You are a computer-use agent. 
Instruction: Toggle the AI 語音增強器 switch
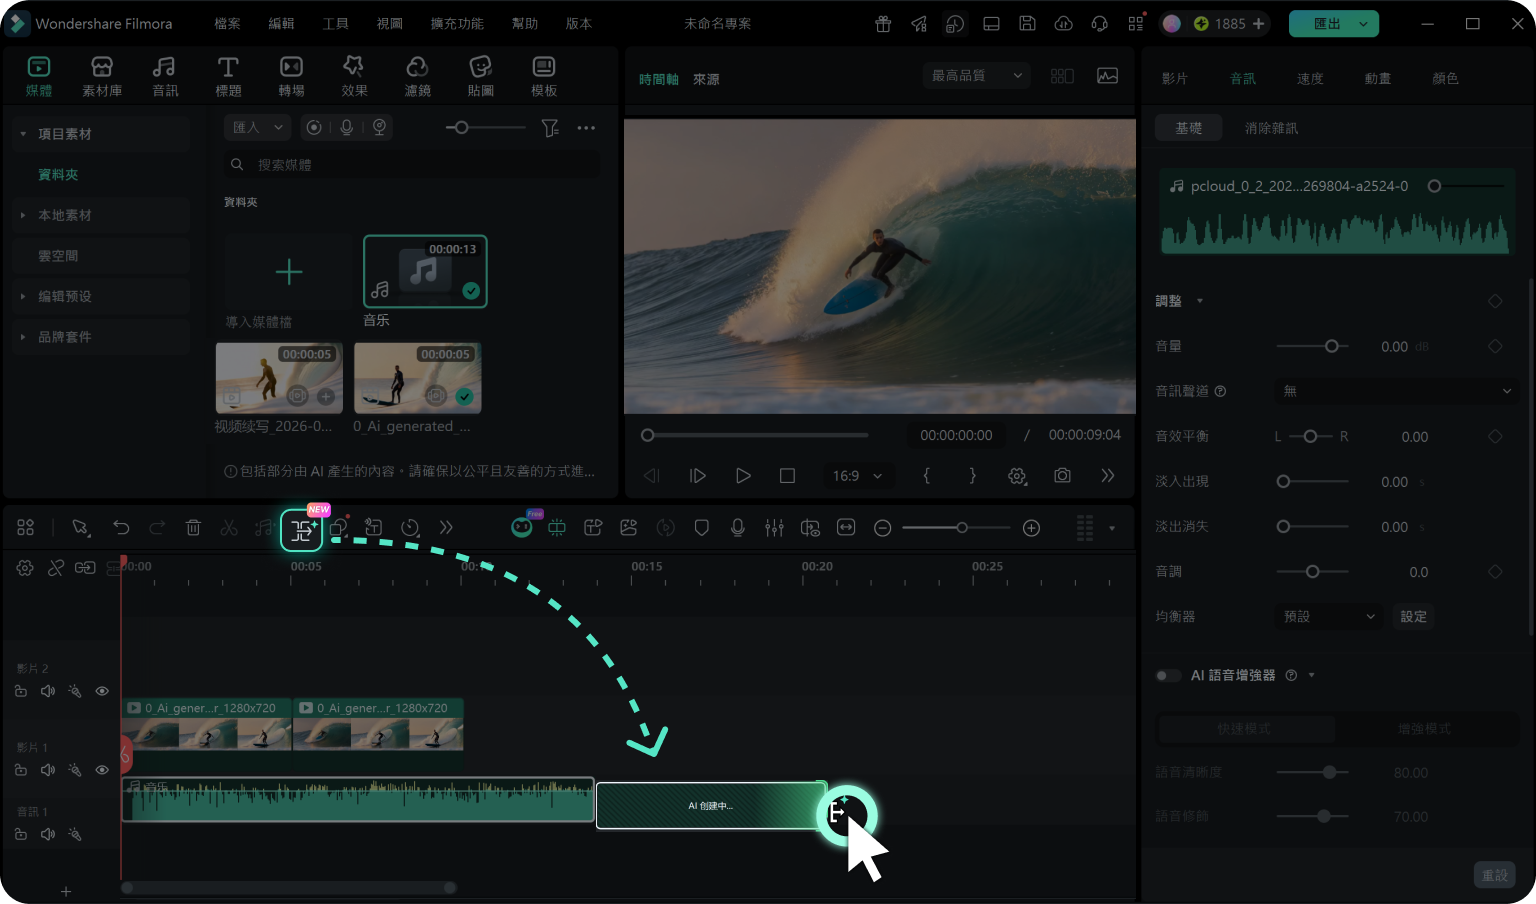click(x=1167, y=676)
